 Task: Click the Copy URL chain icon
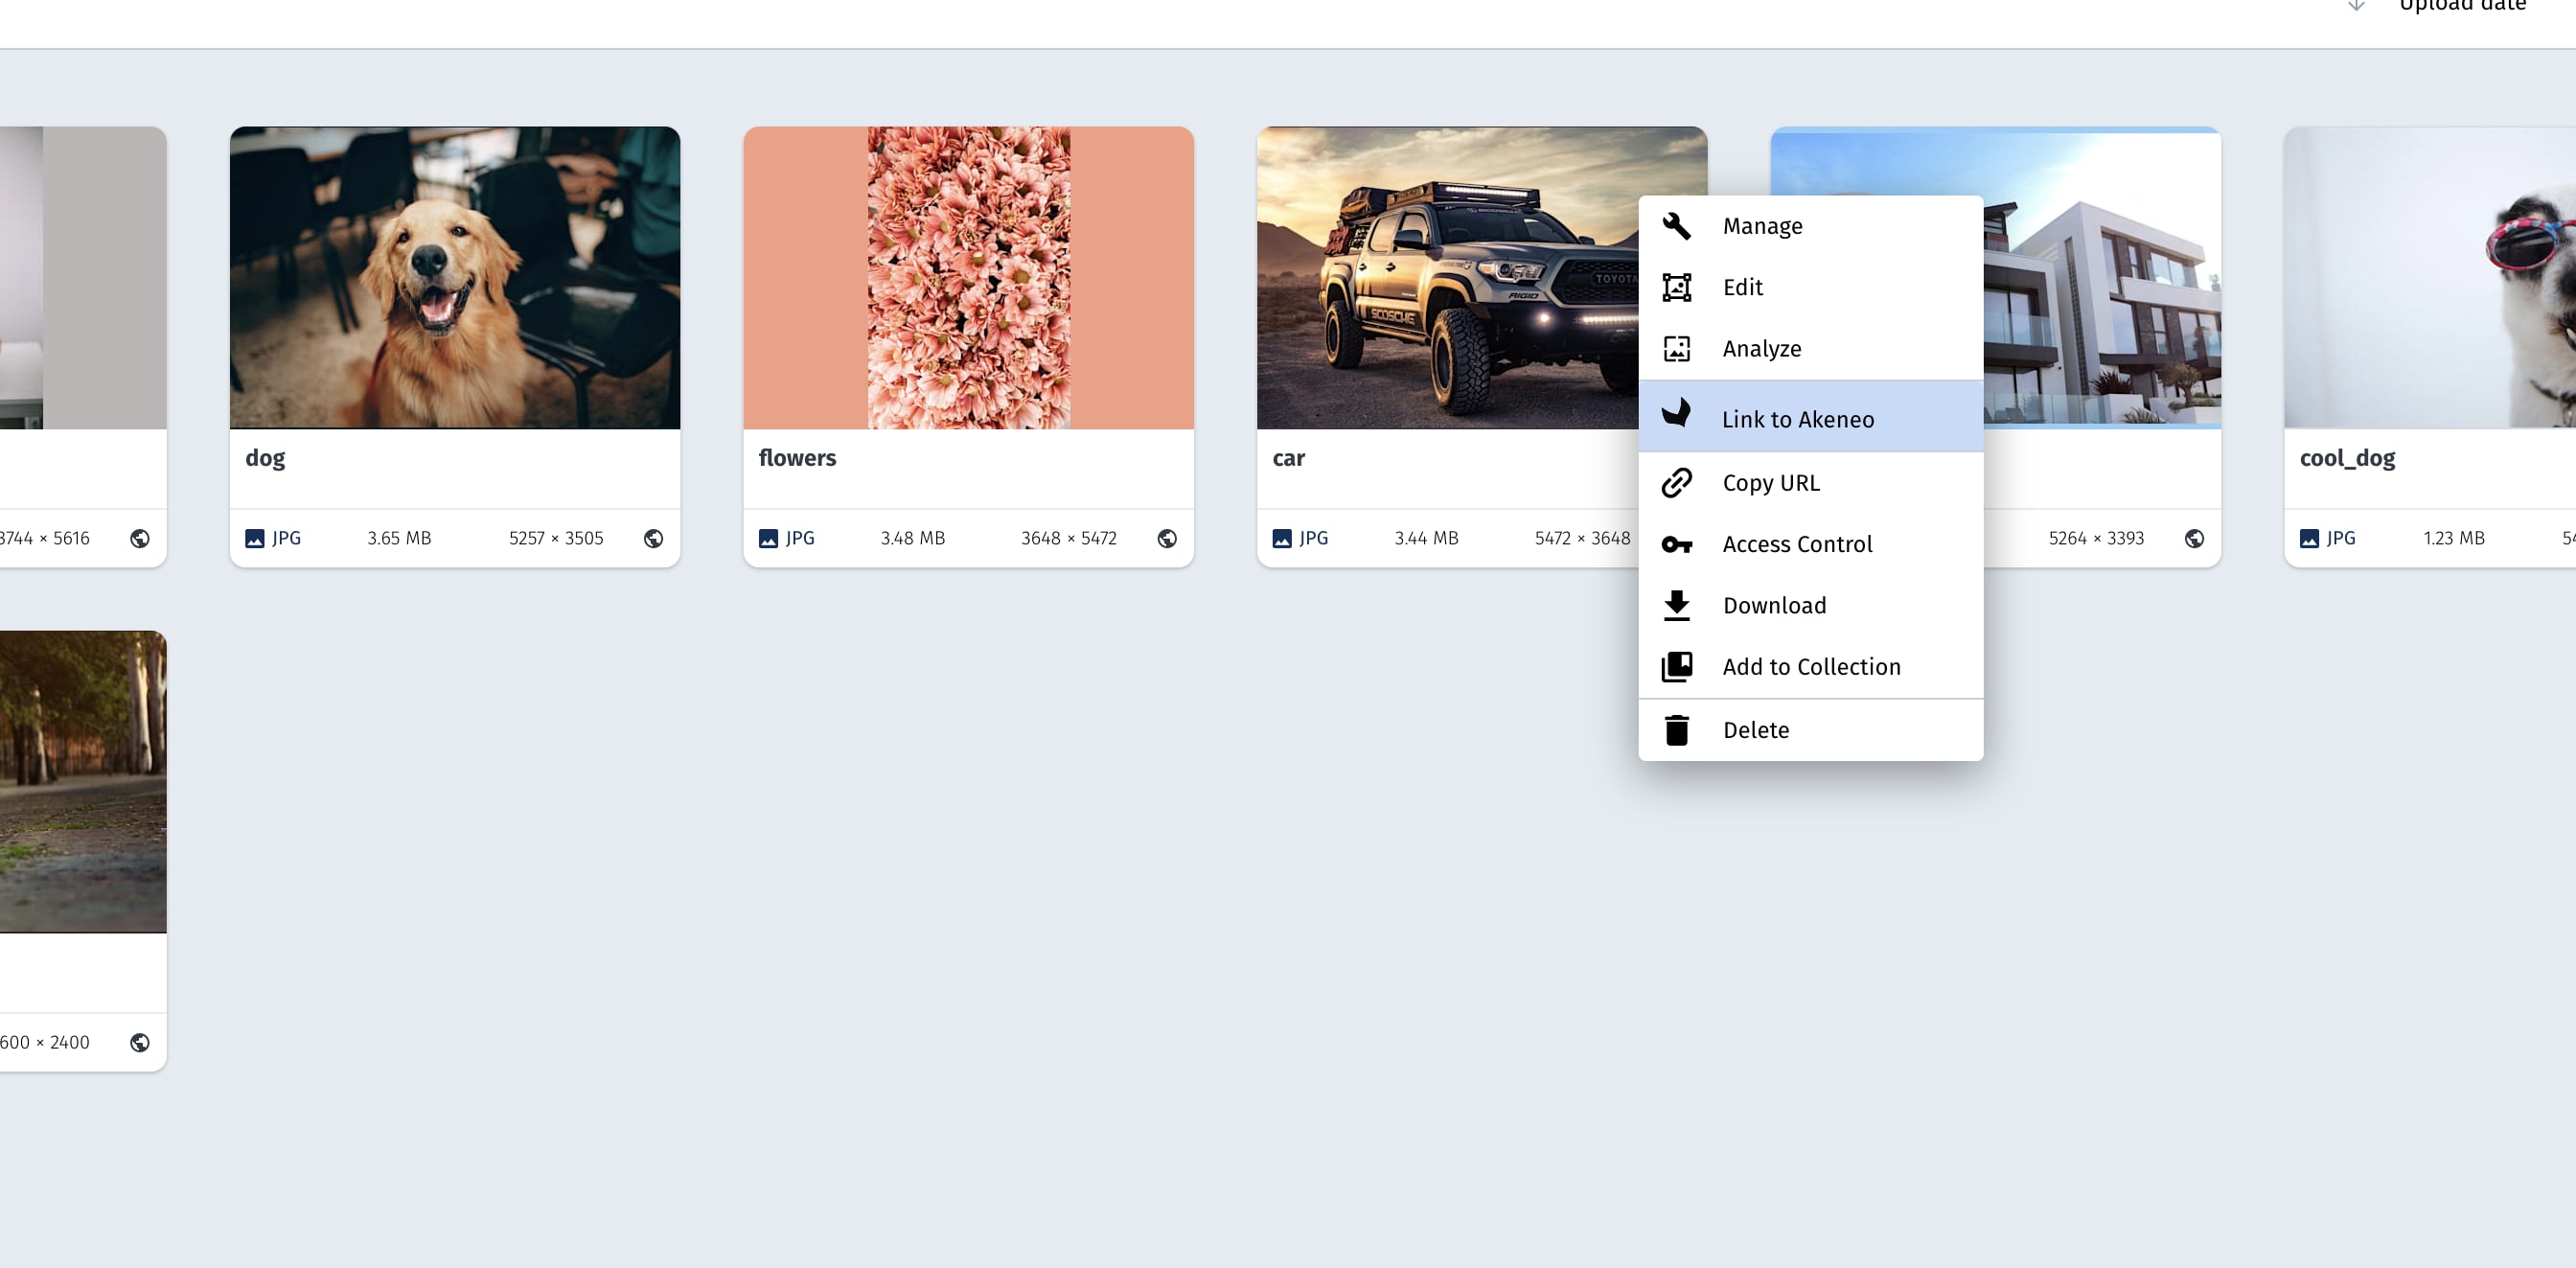(x=1676, y=483)
